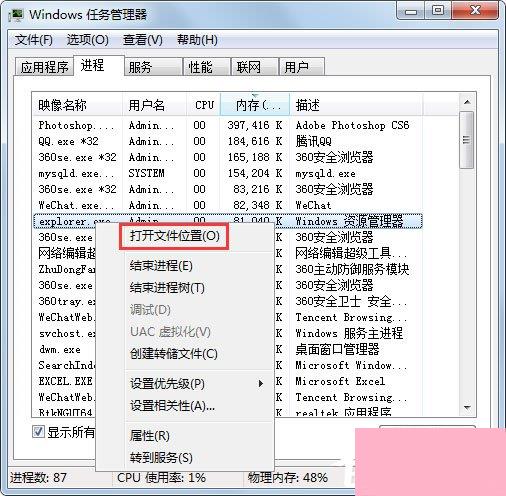Maximize the Task Manager window
506x496 pixels.
click(x=438, y=11)
